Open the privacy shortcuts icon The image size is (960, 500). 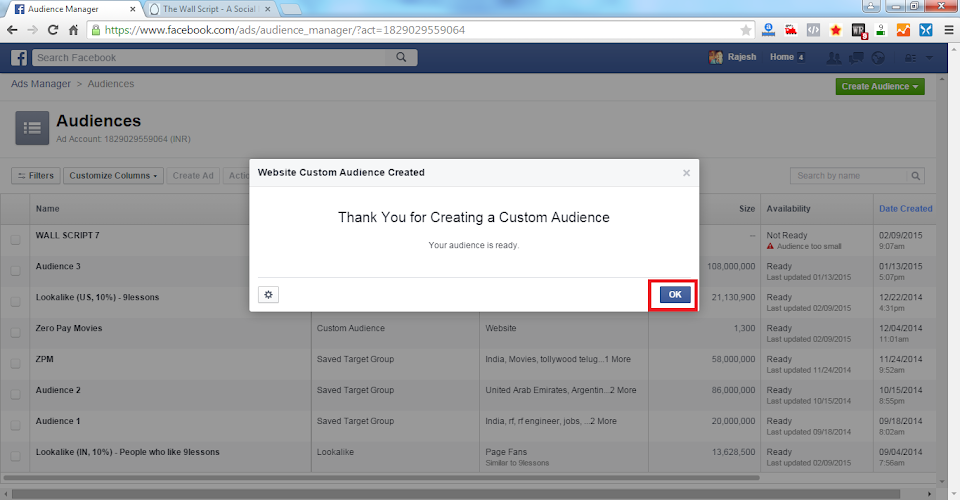coord(910,58)
